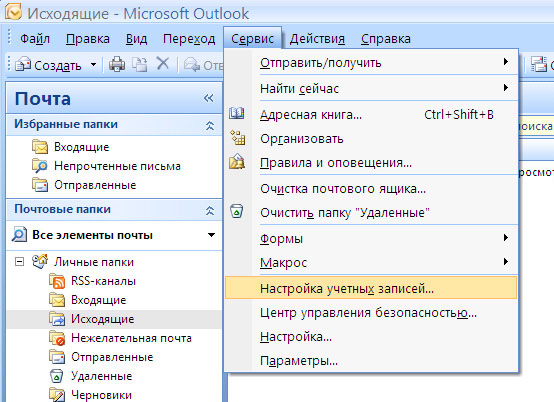Open the Вид menu

click(136, 39)
